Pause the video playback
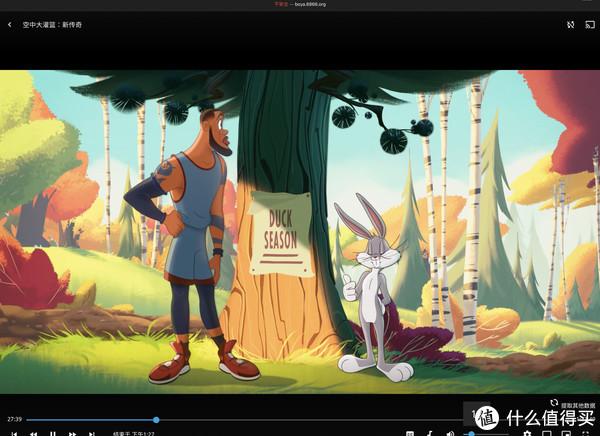This screenshot has height=436, width=600. (x=53, y=434)
